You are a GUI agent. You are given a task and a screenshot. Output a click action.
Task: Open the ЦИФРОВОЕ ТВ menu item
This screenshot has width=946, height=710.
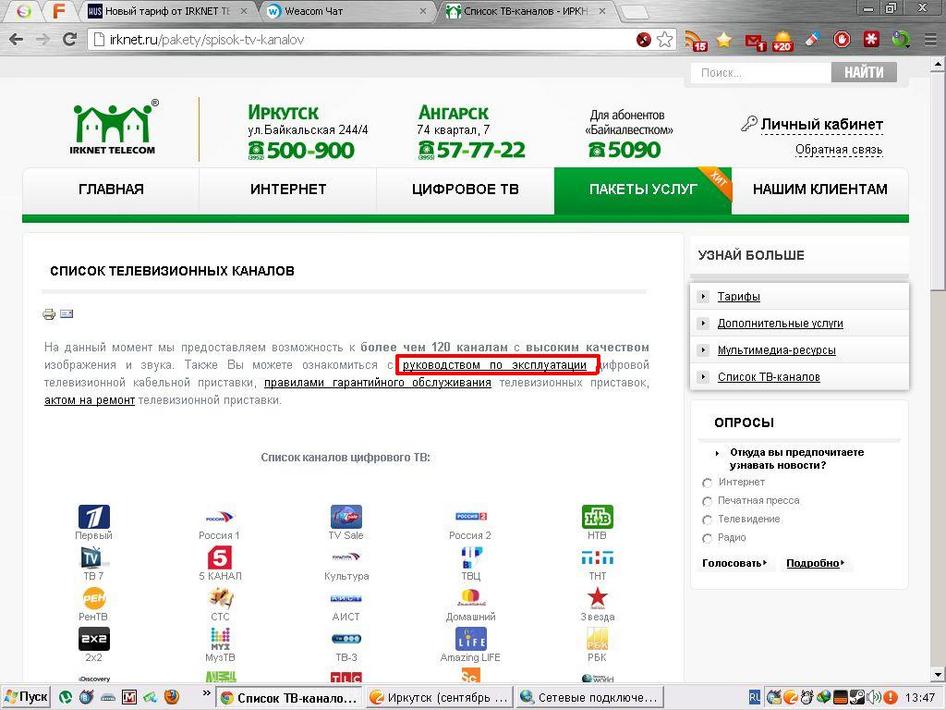click(x=465, y=189)
